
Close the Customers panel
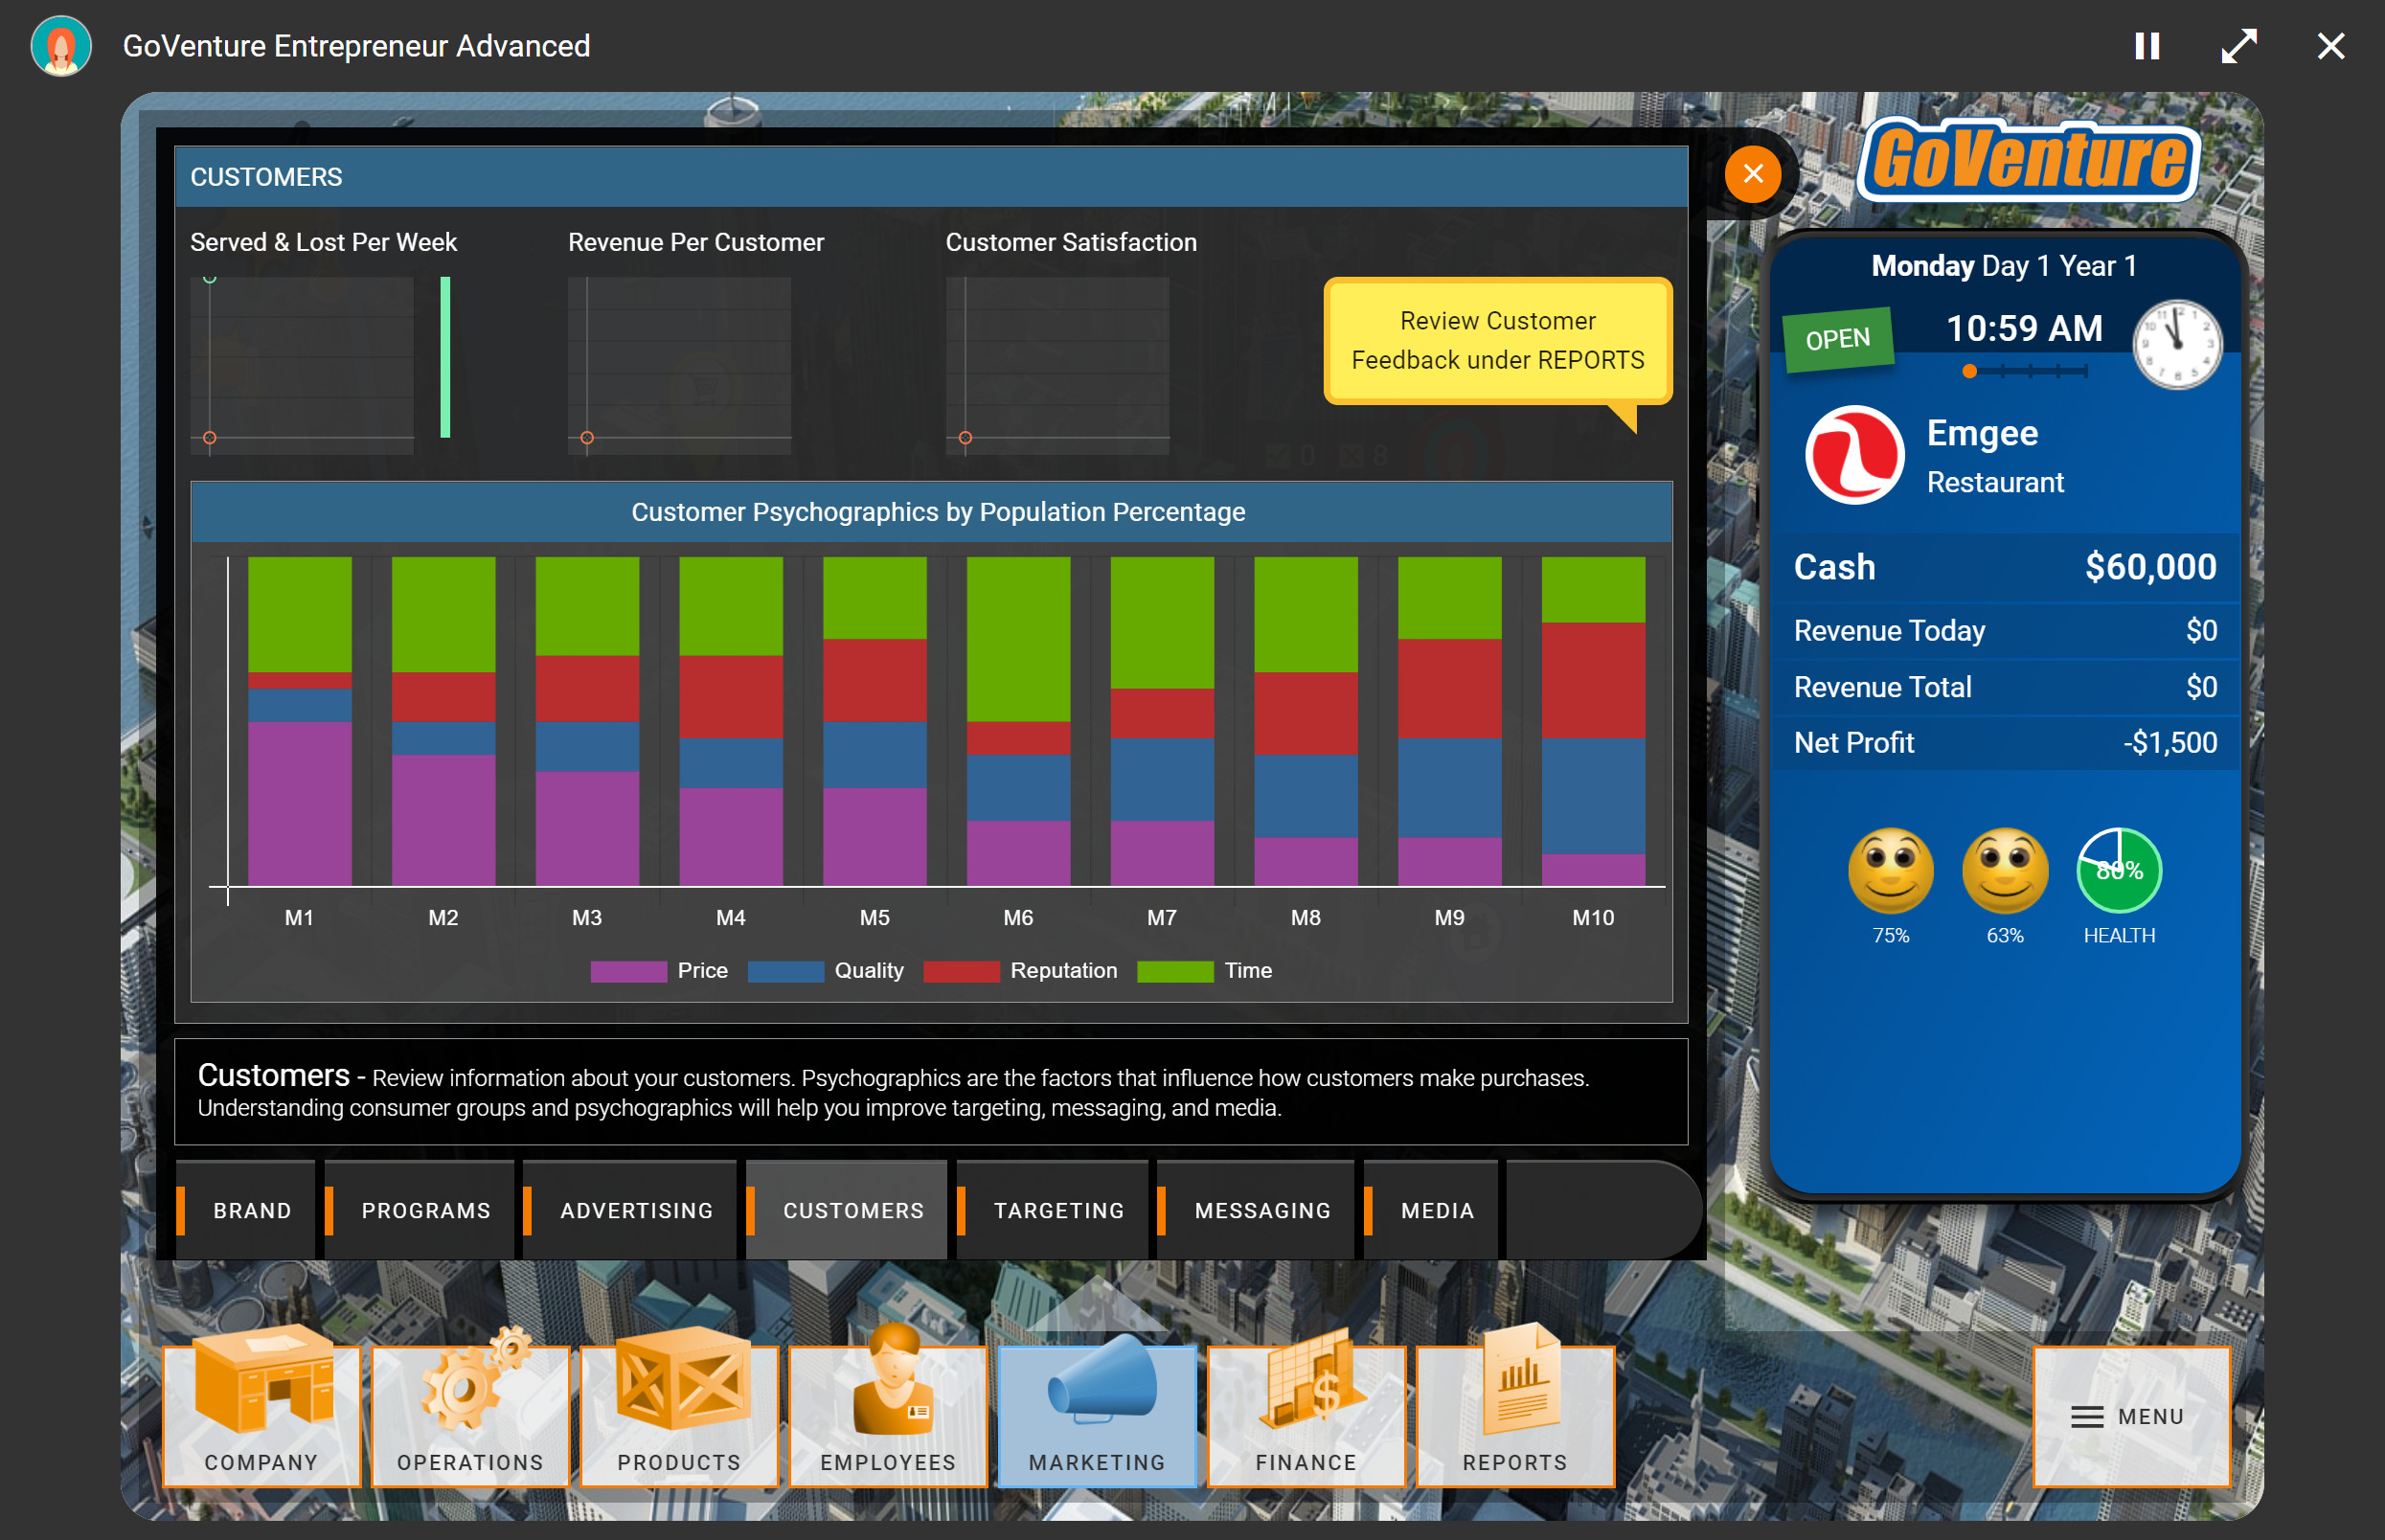coord(1752,174)
